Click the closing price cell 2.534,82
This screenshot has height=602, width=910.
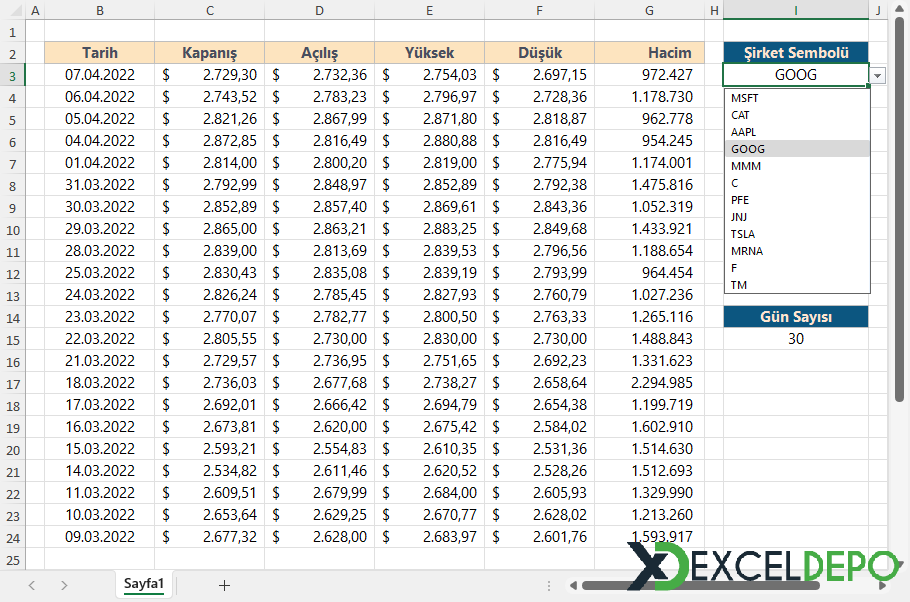click(210, 471)
